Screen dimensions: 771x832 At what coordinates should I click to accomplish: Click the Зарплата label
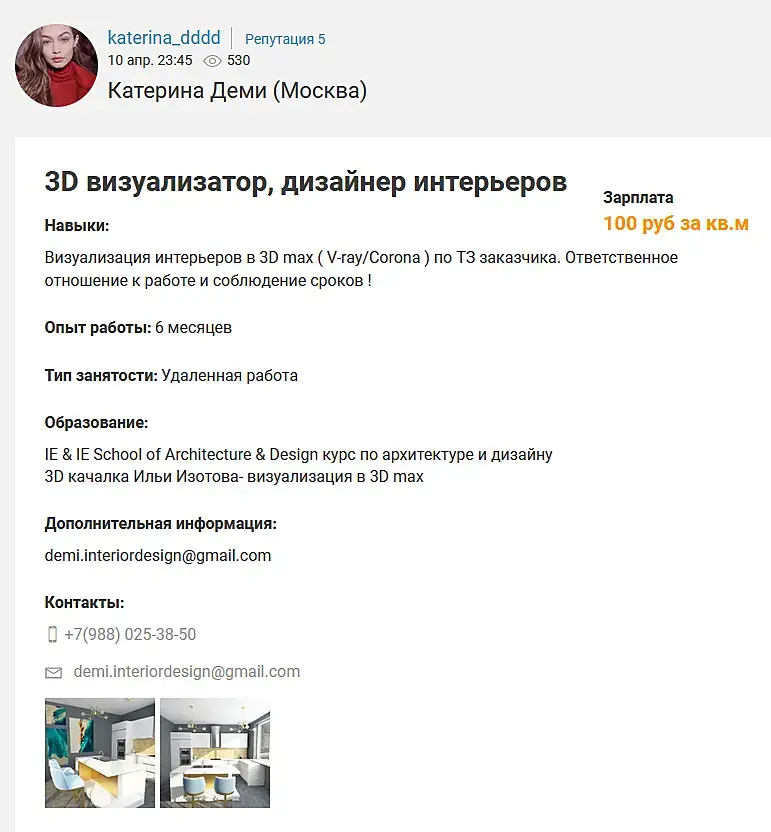coord(638,198)
